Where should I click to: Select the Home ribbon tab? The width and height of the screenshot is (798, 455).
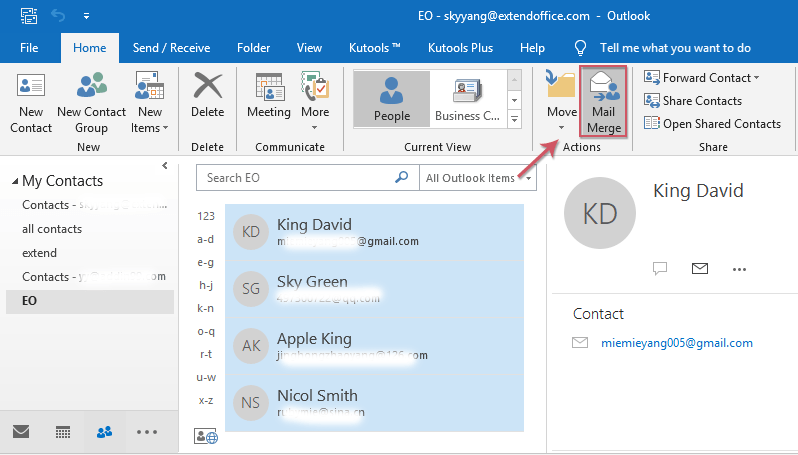click(x=90, y=48)
